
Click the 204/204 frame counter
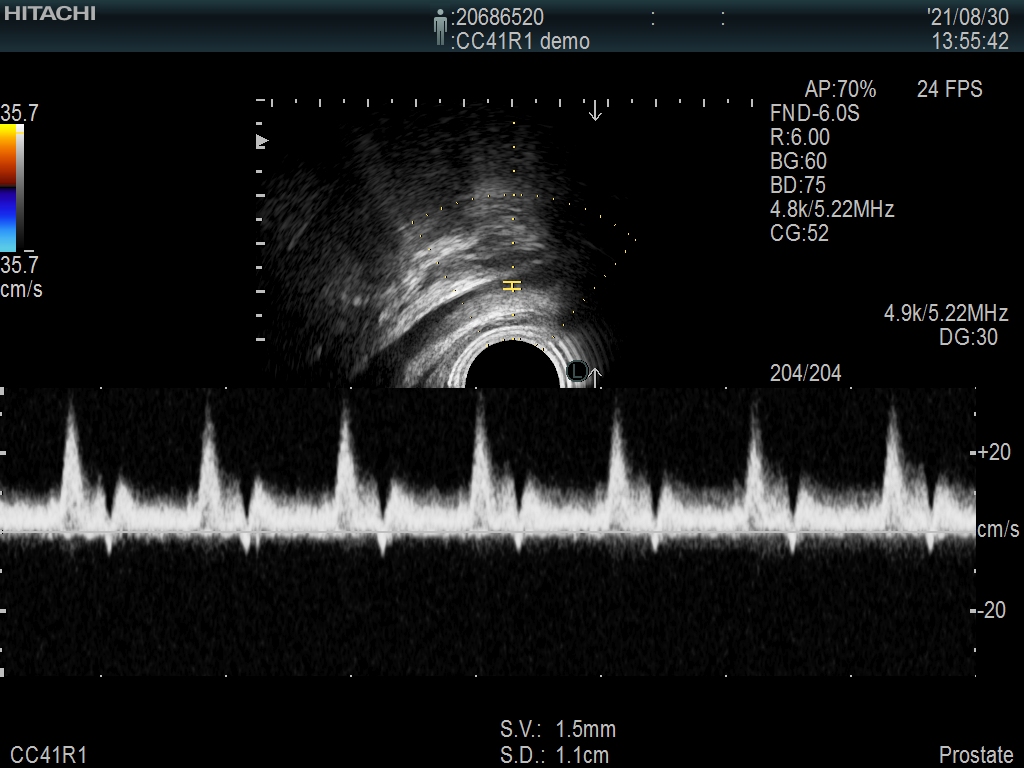pos(805,373)
